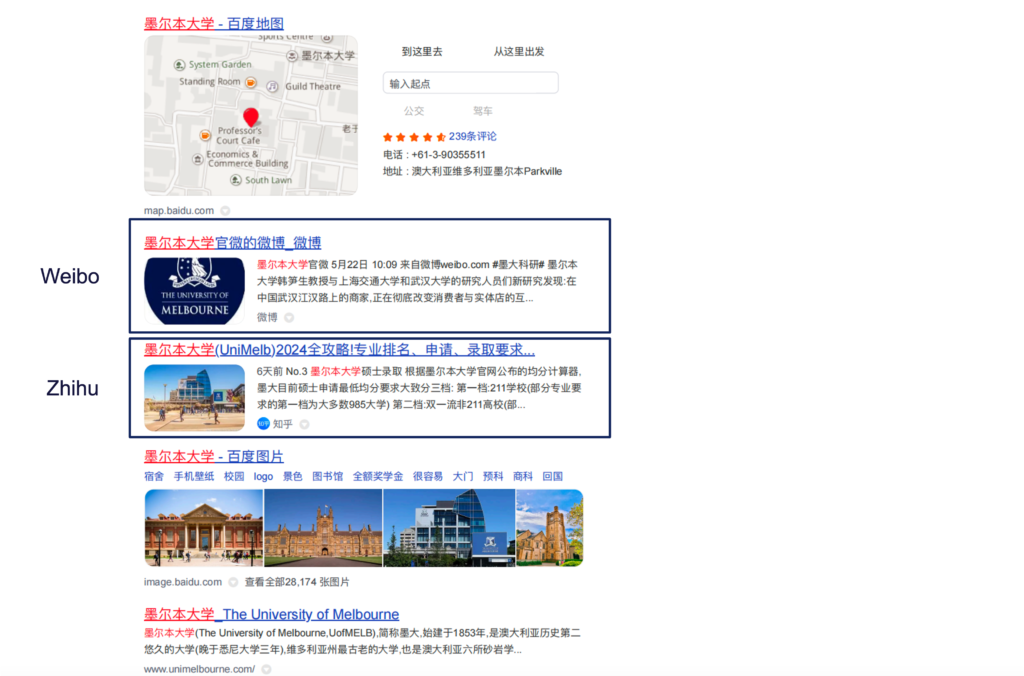The image size is (1024, 676).
Task: Open the 墨尔本大学(UniMelb)2024全攻略 result title
Action: click(340, 350)
